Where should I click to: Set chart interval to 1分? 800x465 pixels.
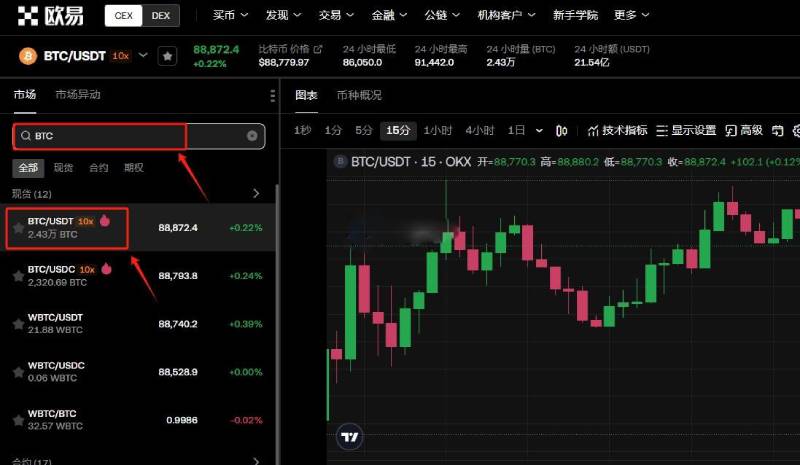point(333,131)
